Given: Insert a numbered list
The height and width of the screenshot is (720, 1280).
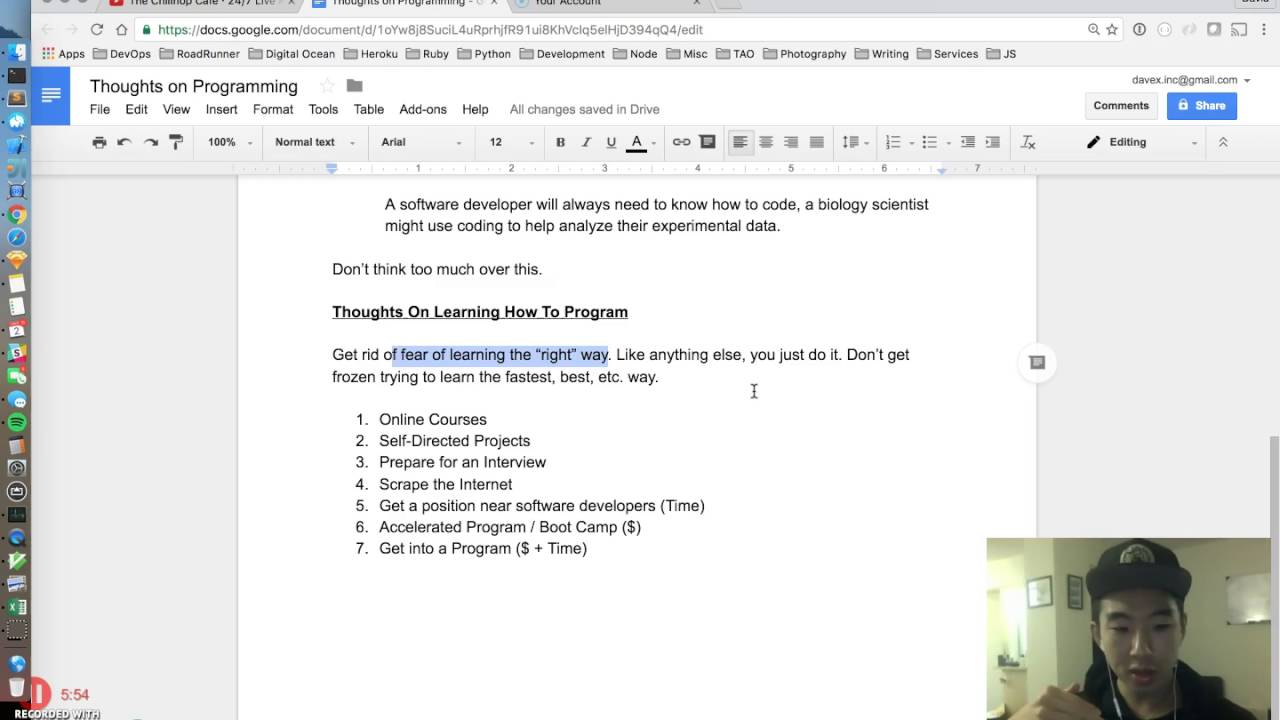Looking at the screenshot, I should coord(893,142).
